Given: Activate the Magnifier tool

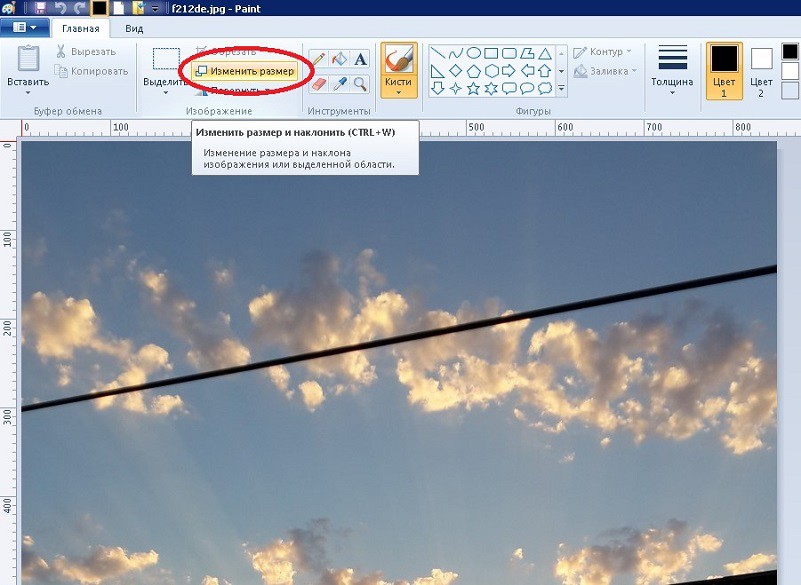Looking at the screenshot, I should 360,84.
